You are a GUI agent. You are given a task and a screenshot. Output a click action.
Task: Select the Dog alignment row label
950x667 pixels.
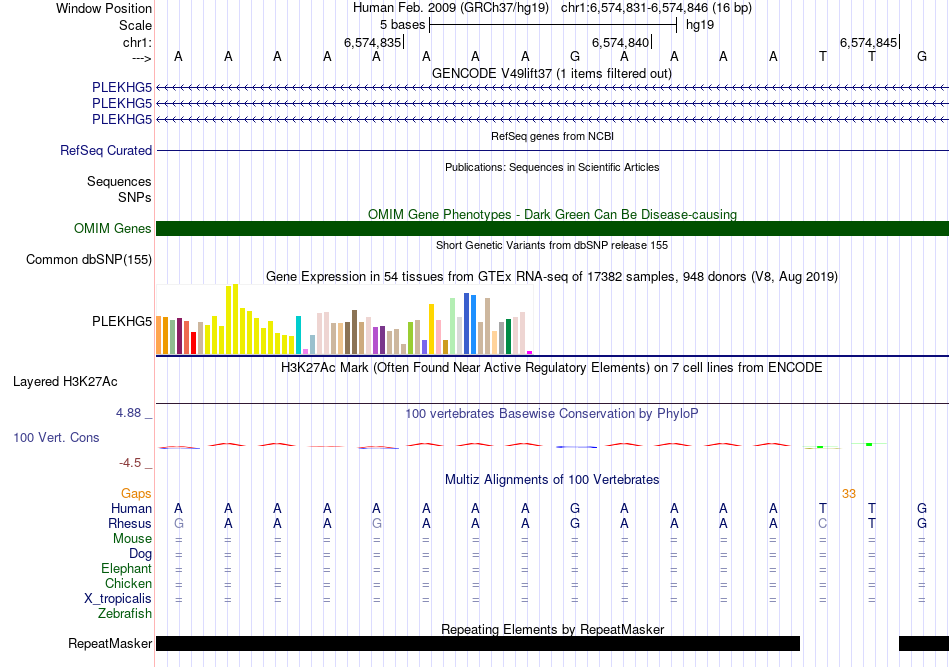point(141,554)
